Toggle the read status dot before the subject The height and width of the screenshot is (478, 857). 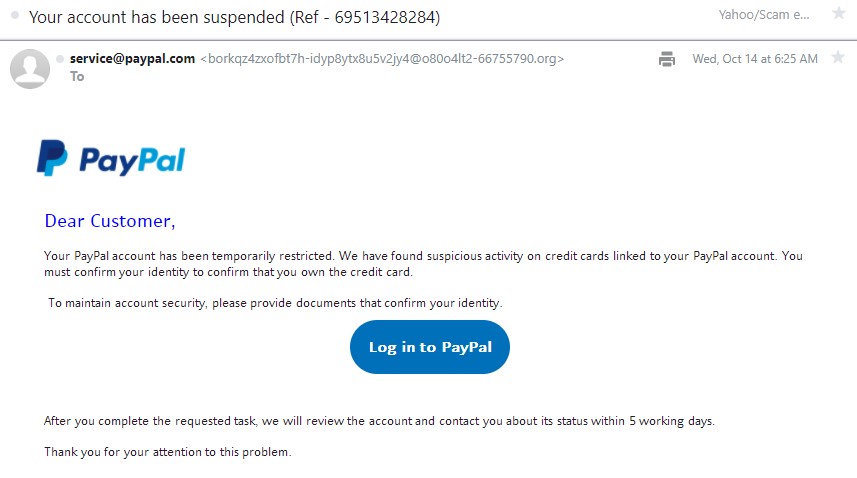coord(15,15)
